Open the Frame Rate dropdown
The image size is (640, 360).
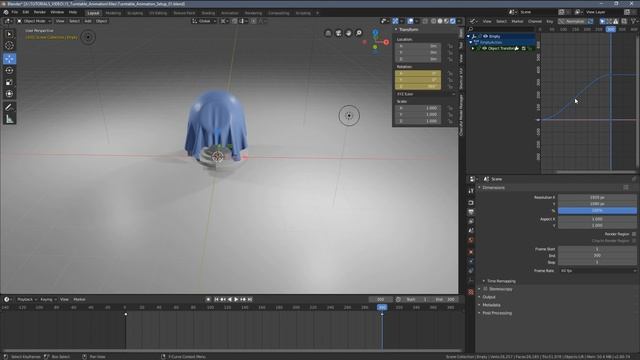[x=598, y=271]
